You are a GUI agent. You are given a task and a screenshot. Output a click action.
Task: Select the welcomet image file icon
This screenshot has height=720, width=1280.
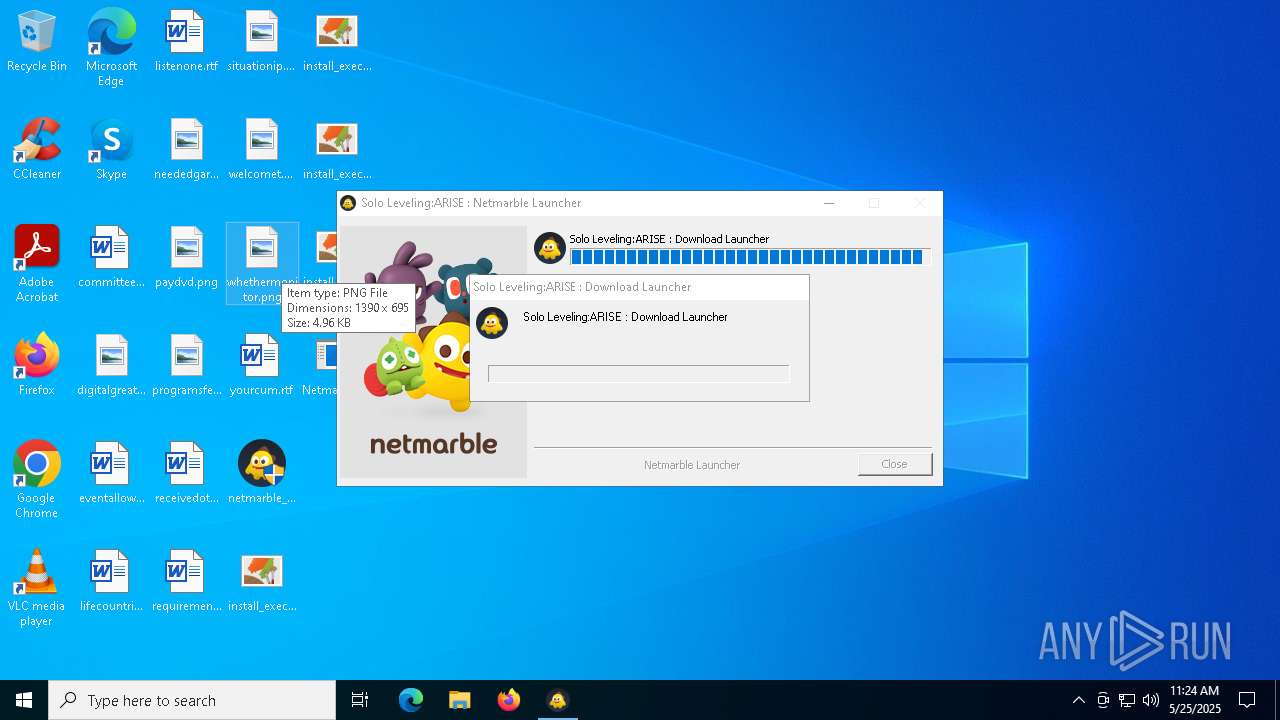point(261,150)
